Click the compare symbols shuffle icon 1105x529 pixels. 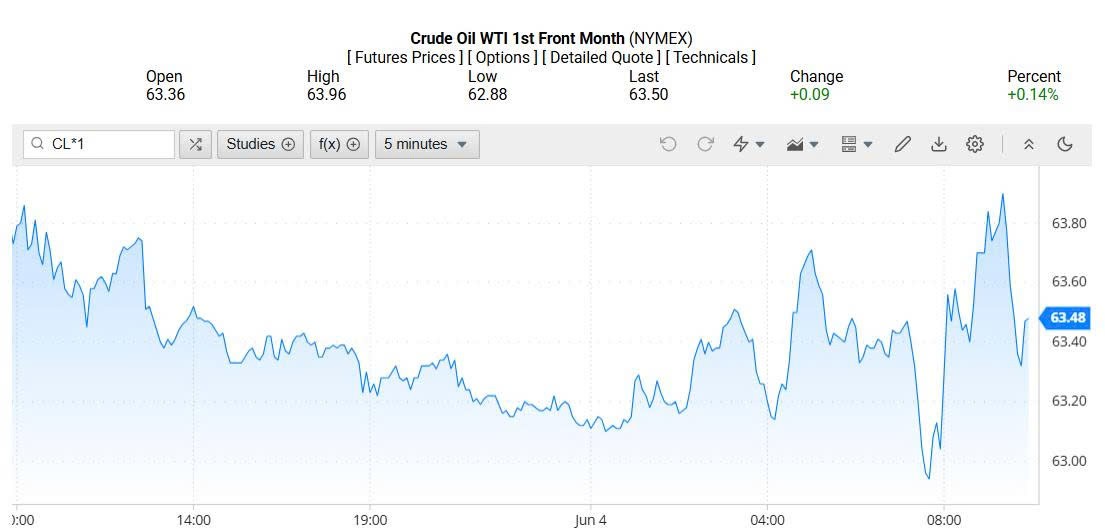coord(195,144)
